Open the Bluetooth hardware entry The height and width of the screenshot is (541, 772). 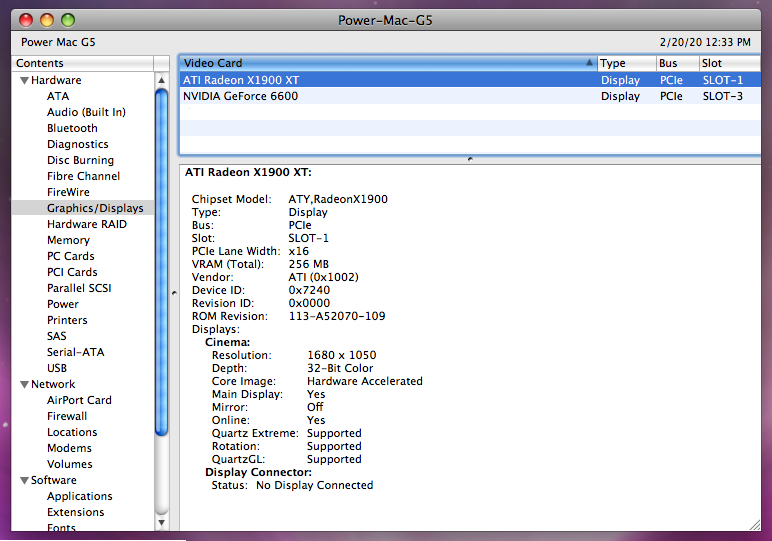coord(72,128)
